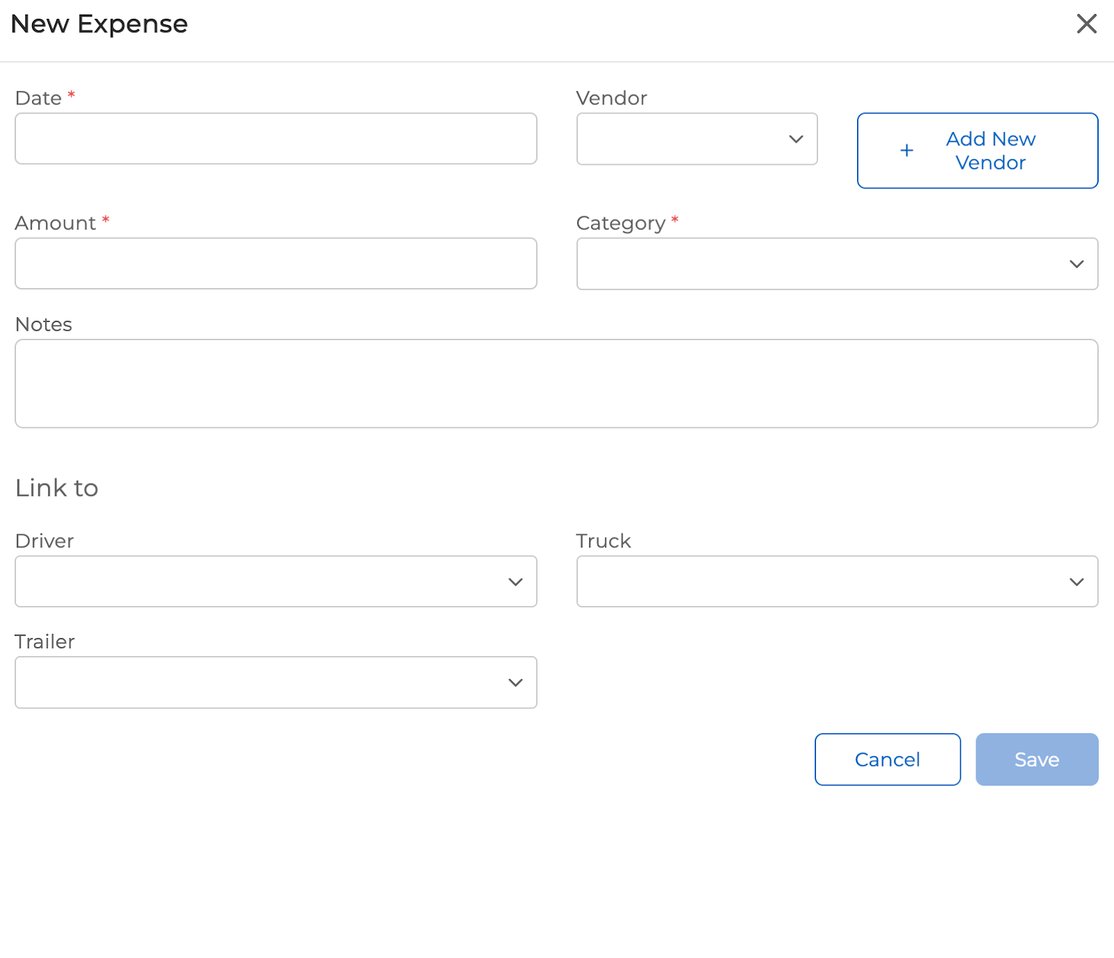Open the Category selection dropdown
The image size is (1114, 958).
coord(837,263)
